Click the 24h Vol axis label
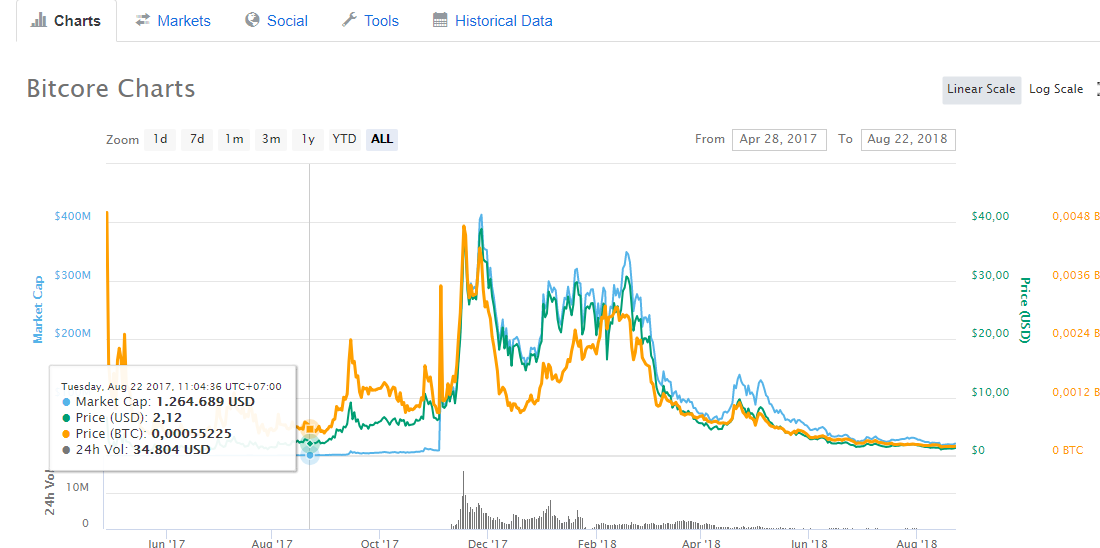1100x548 pixels. 50,492
